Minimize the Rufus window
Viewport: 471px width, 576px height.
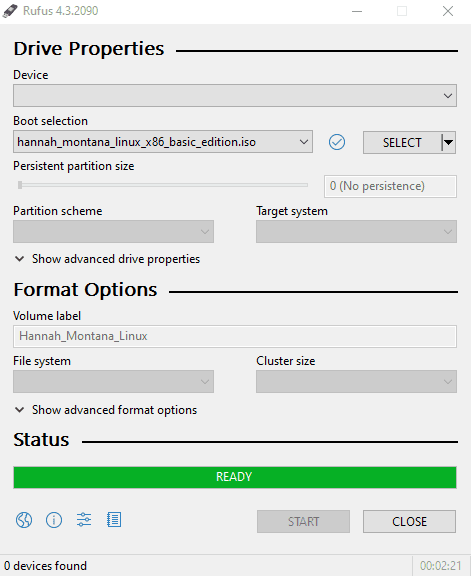(x=357, y=11)
